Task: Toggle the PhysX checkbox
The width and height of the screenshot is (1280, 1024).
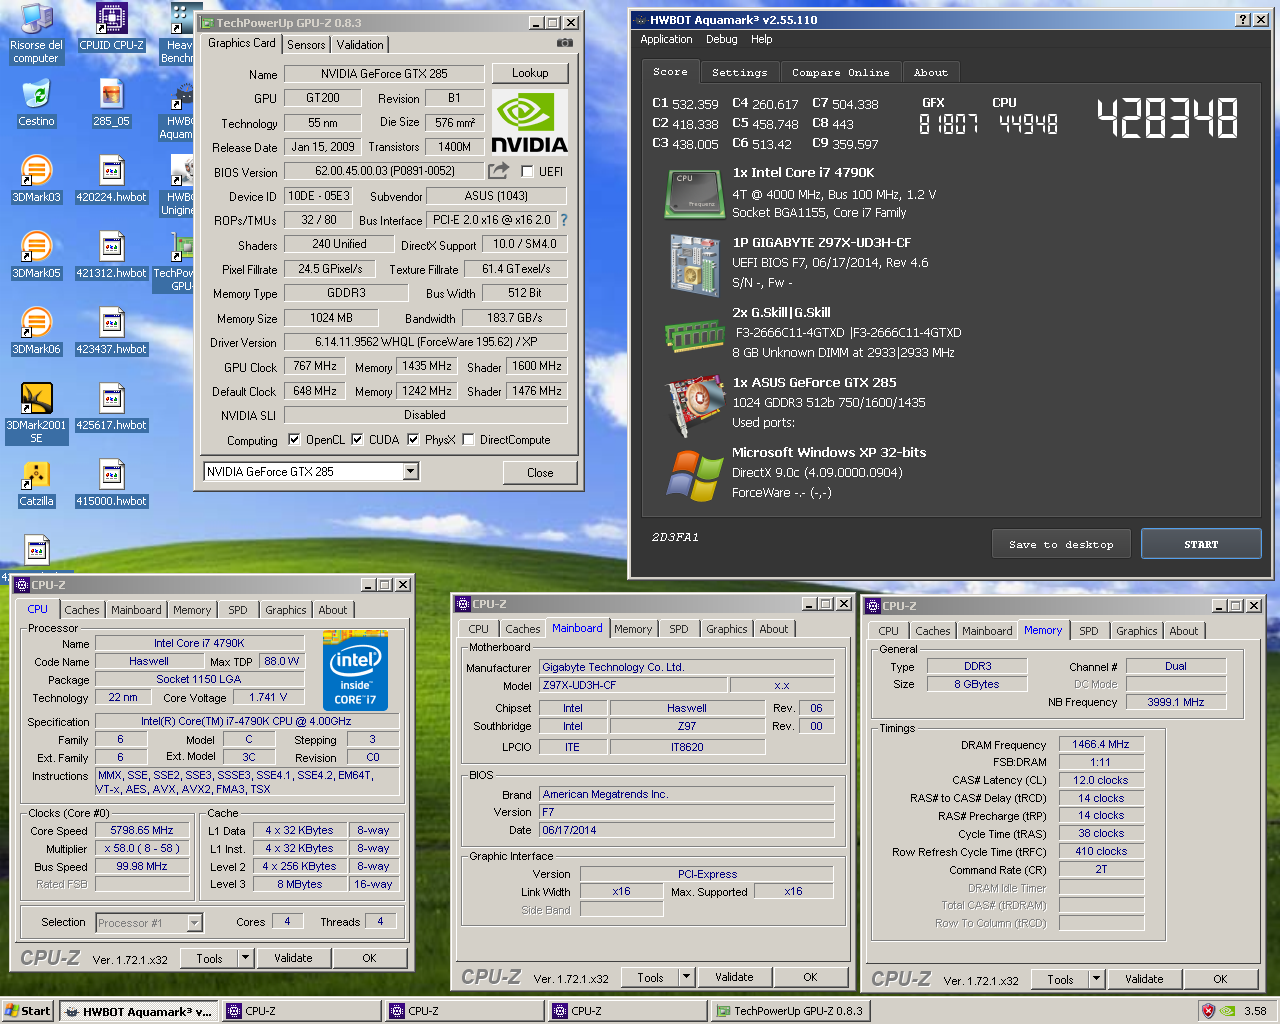Action: [x=413, y=439]
